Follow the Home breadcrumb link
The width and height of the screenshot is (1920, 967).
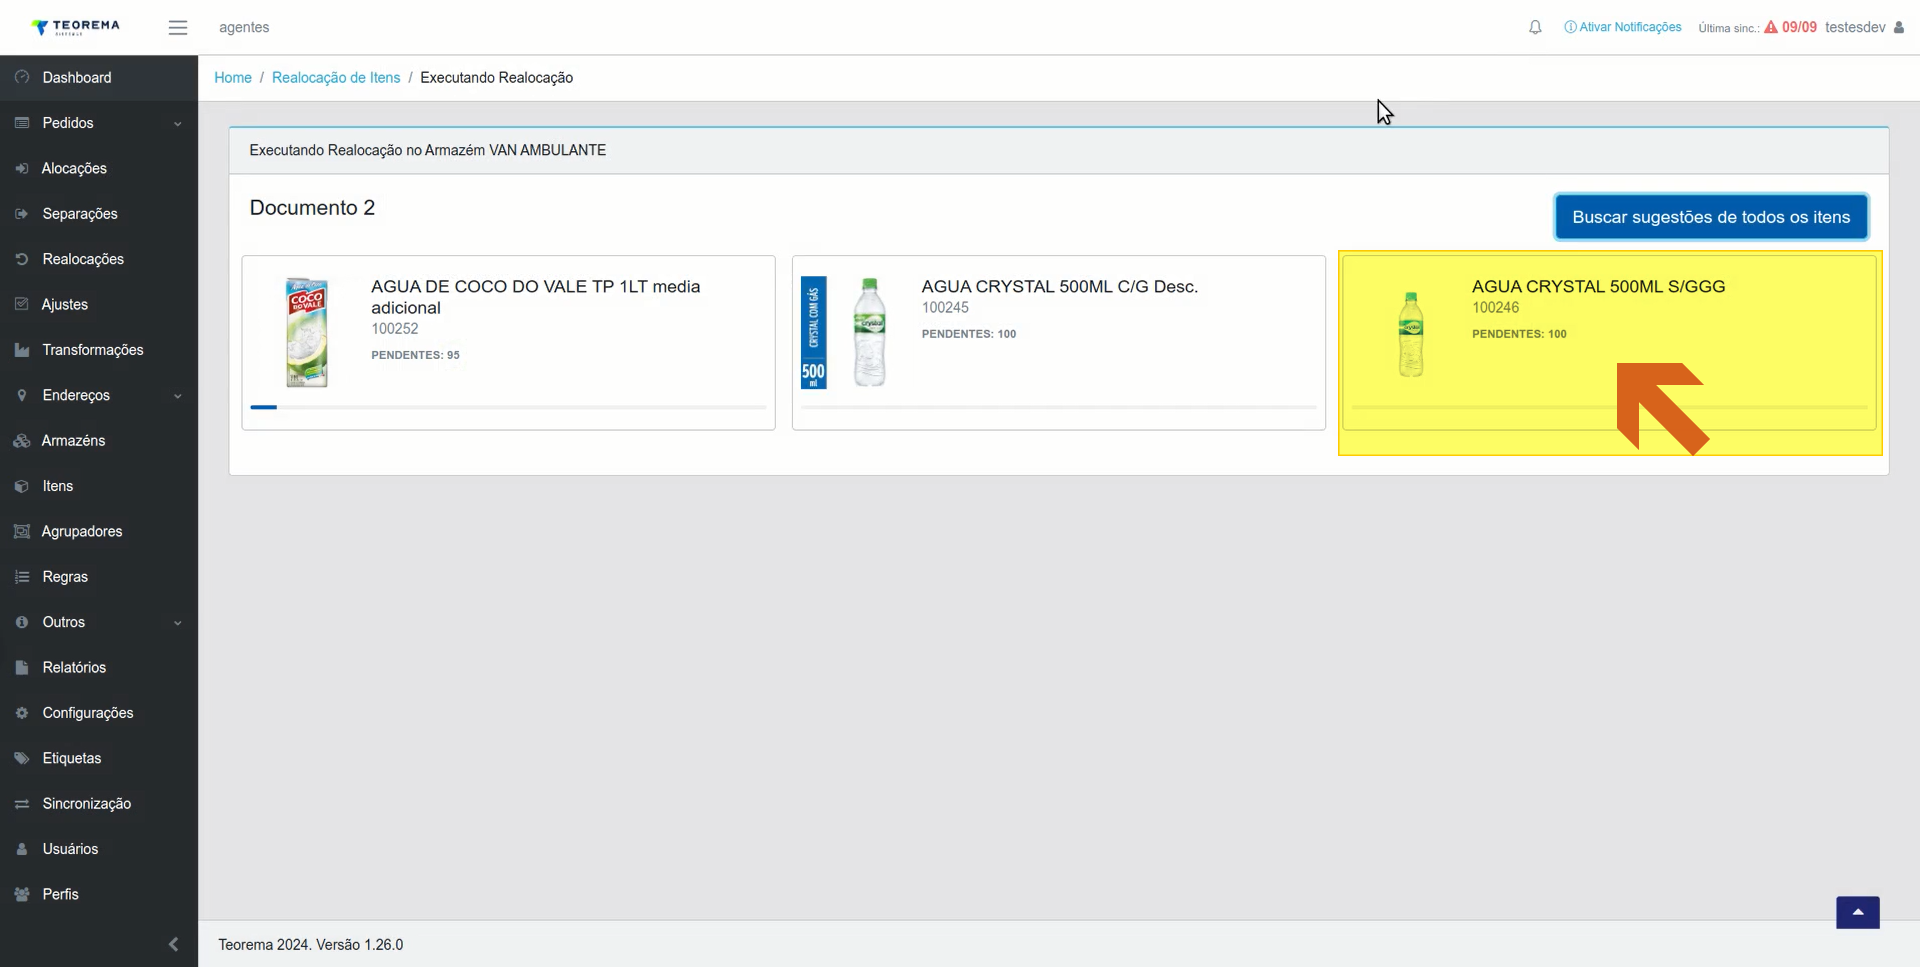tap(233, 77)
